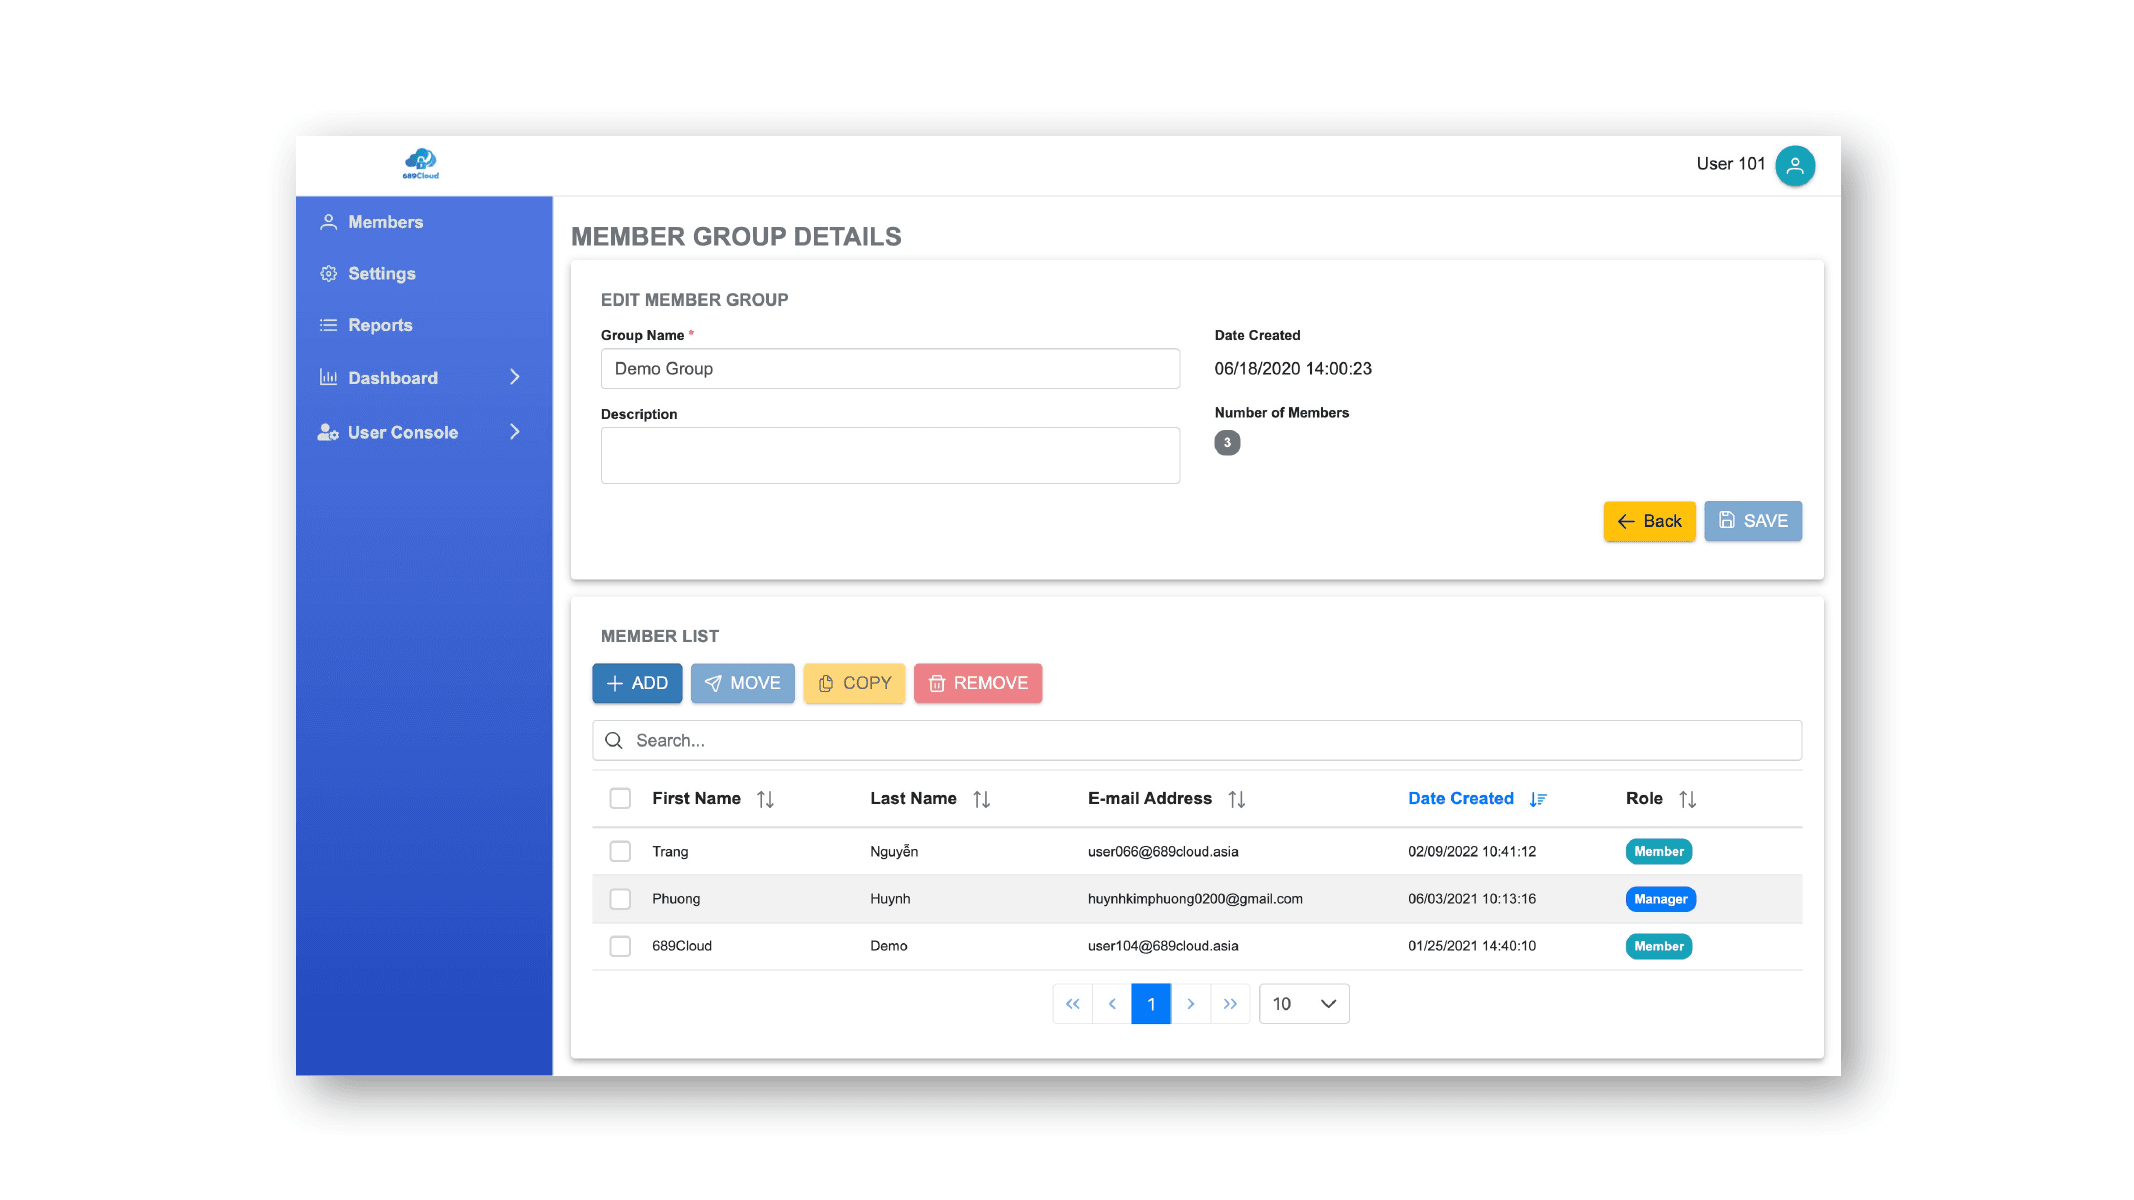Viewport: 2134px width, 1200px height.
Task: Click the User 101 name text
Action: (x=1731, y=164)
